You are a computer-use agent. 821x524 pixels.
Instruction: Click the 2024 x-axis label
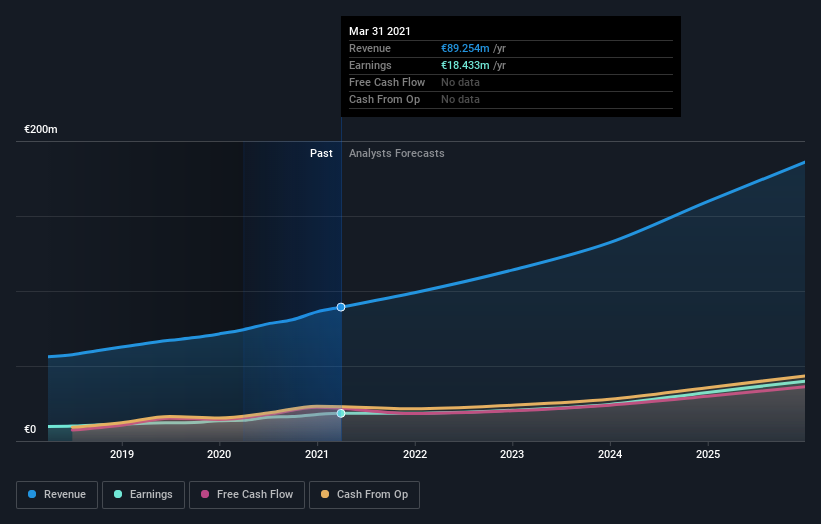coord(610,454)
